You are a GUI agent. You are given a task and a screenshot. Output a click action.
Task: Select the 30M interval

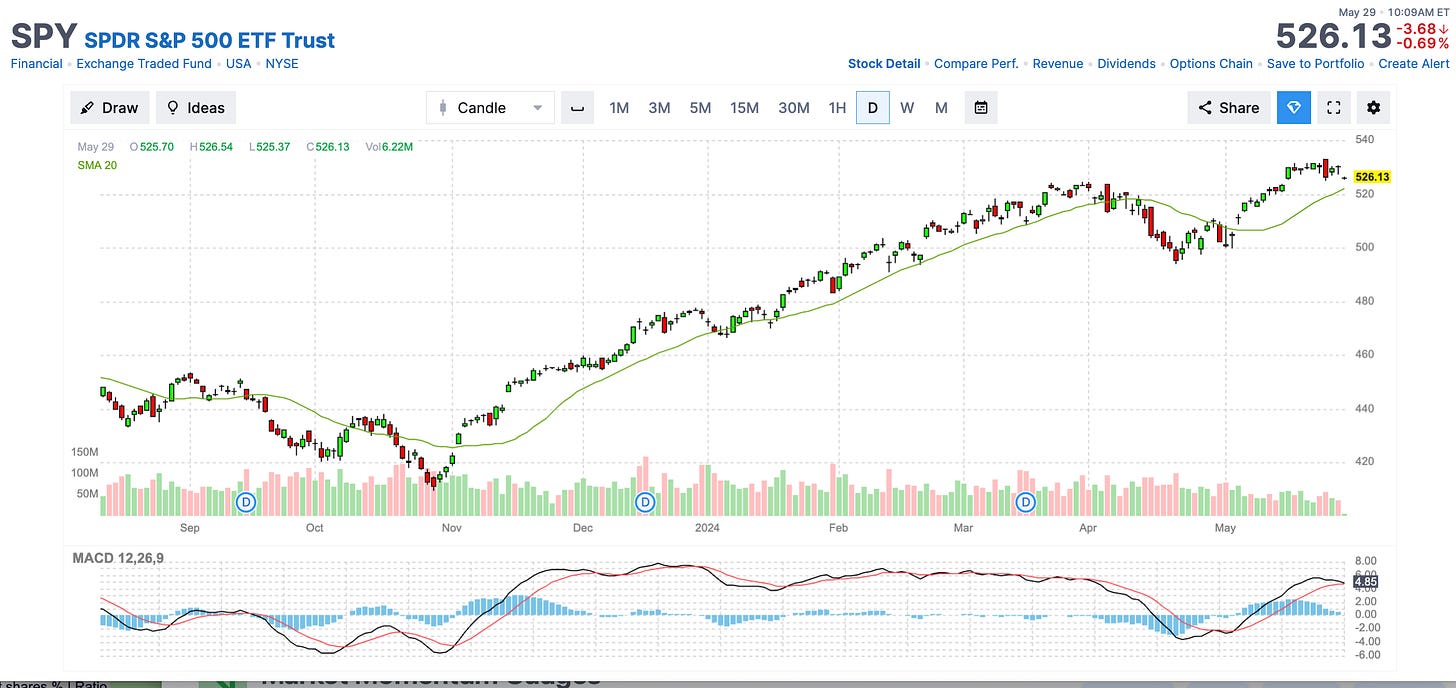click(x=794, y=108)
